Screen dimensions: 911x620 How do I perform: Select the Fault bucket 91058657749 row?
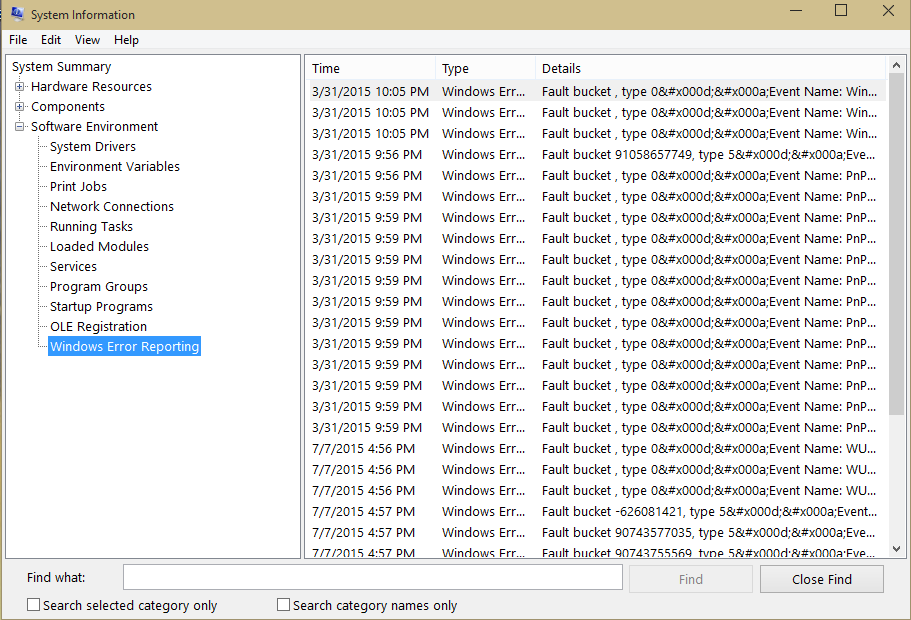597,155
